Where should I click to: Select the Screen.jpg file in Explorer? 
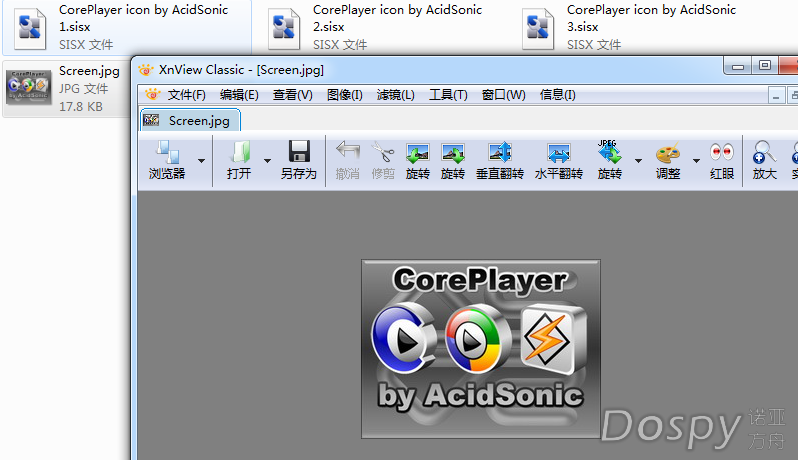coord(66,89)
